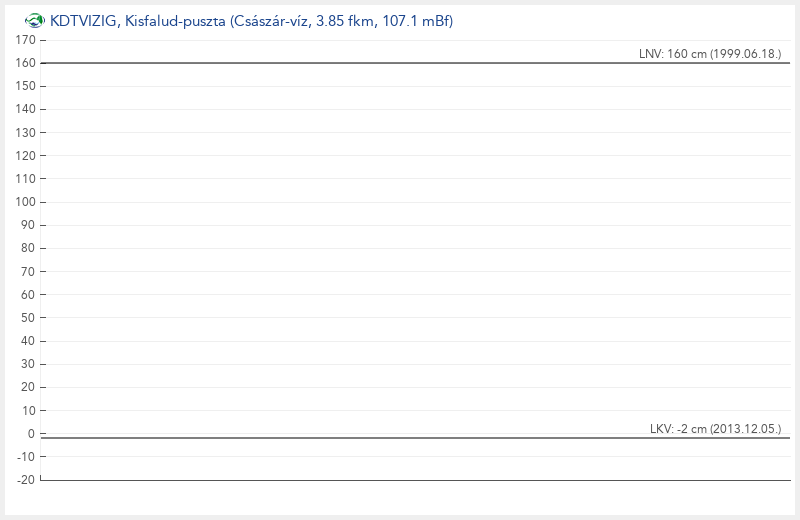The image size is (800, 520).
Task: Click the LNV: 160 cm label
Action: 710,54
